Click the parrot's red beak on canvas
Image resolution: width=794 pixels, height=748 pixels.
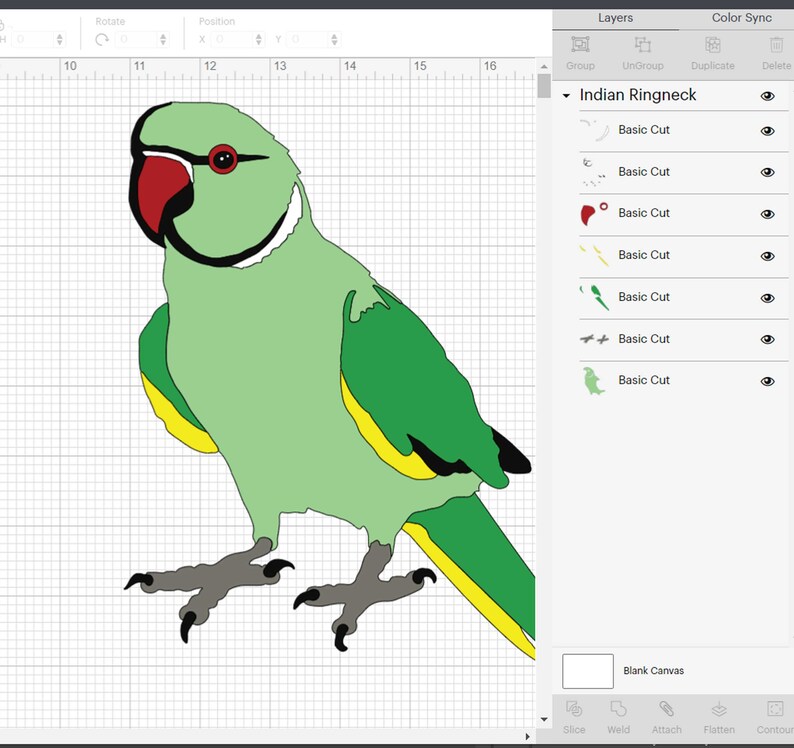161,191
